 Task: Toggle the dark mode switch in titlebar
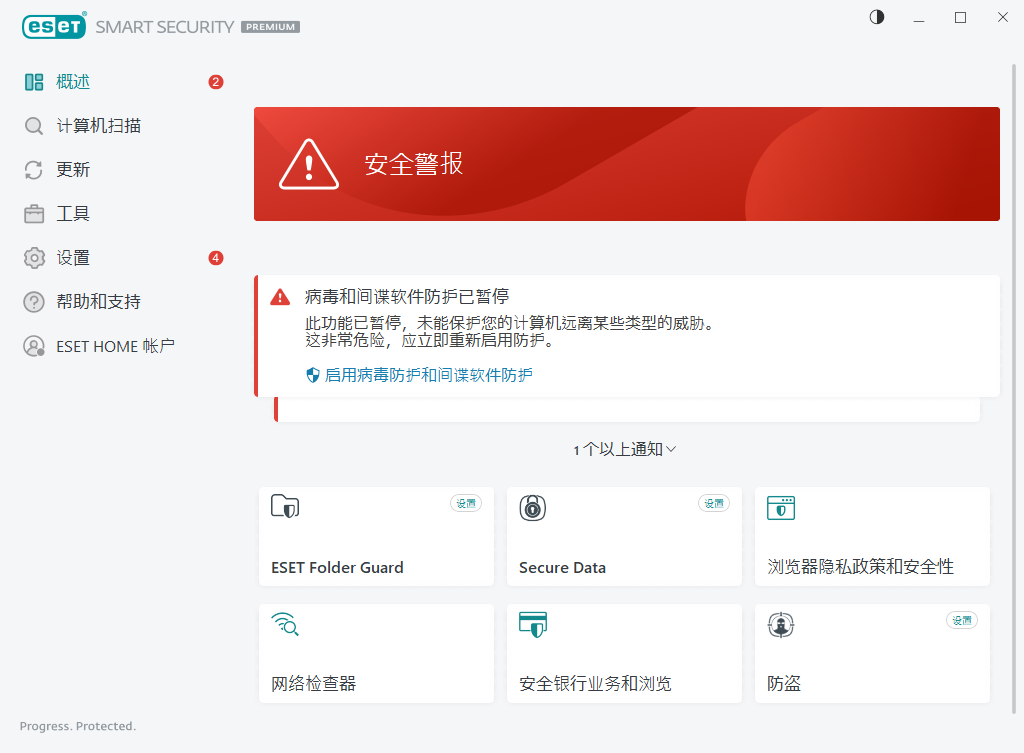point(876,17)
